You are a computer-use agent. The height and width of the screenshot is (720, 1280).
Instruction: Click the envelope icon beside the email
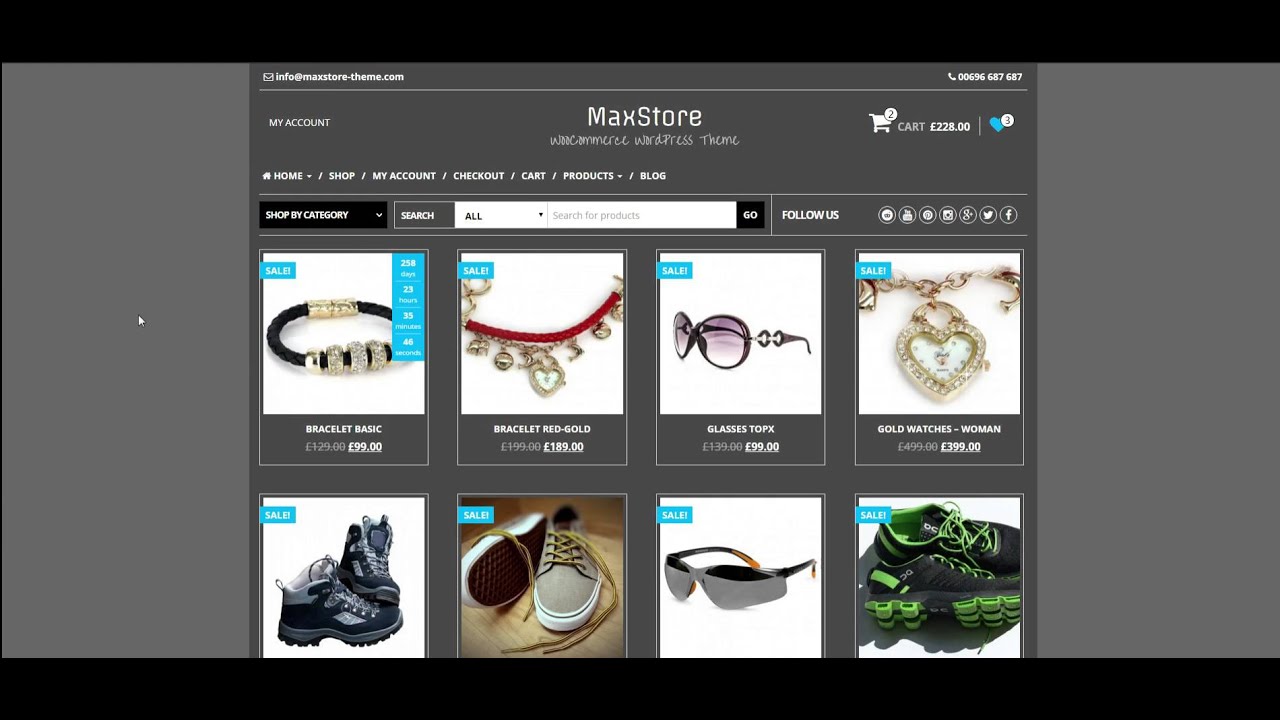[x=268, y=77]
